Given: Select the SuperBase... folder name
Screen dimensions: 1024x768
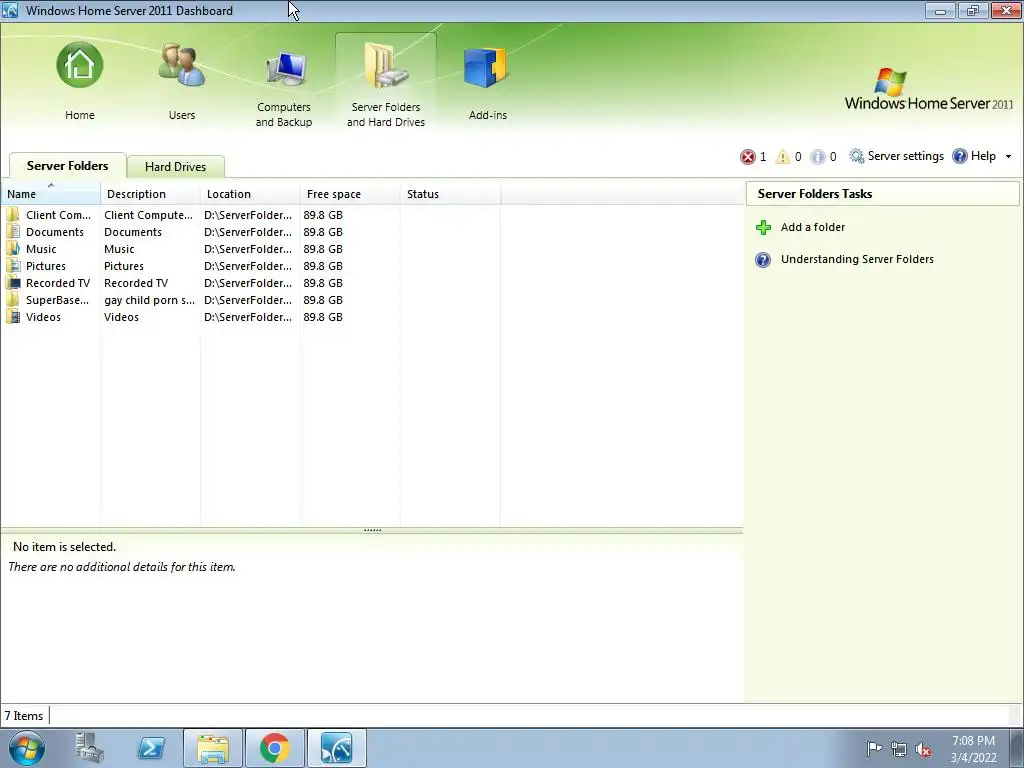Looking at the screenshot, I should coord(57,300).
